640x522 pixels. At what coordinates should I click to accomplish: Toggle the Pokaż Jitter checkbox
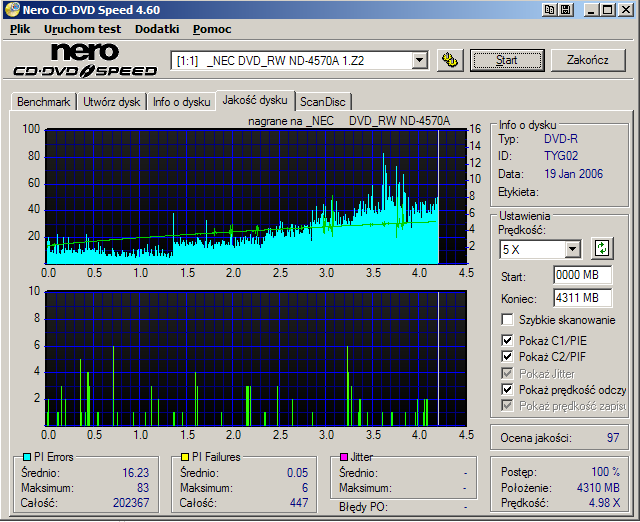507,373
